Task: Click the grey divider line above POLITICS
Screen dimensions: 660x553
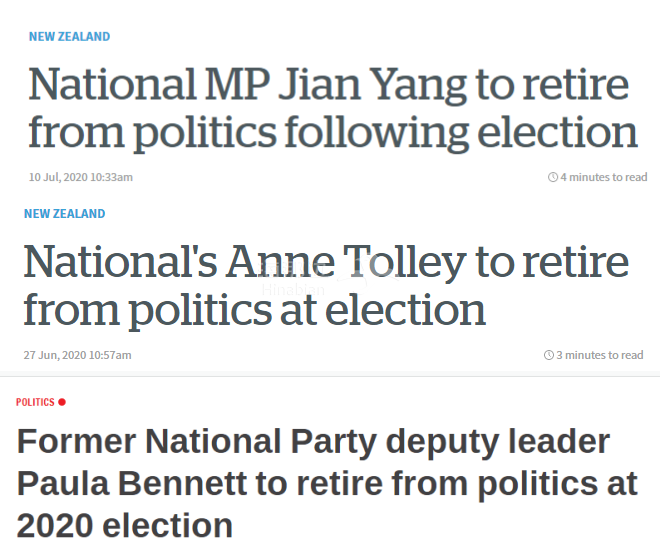Action: point(330,375)
